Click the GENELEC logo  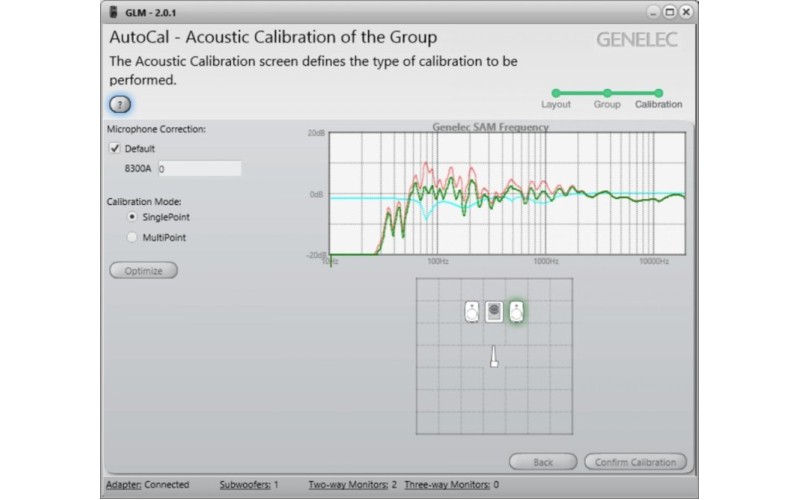637,40
